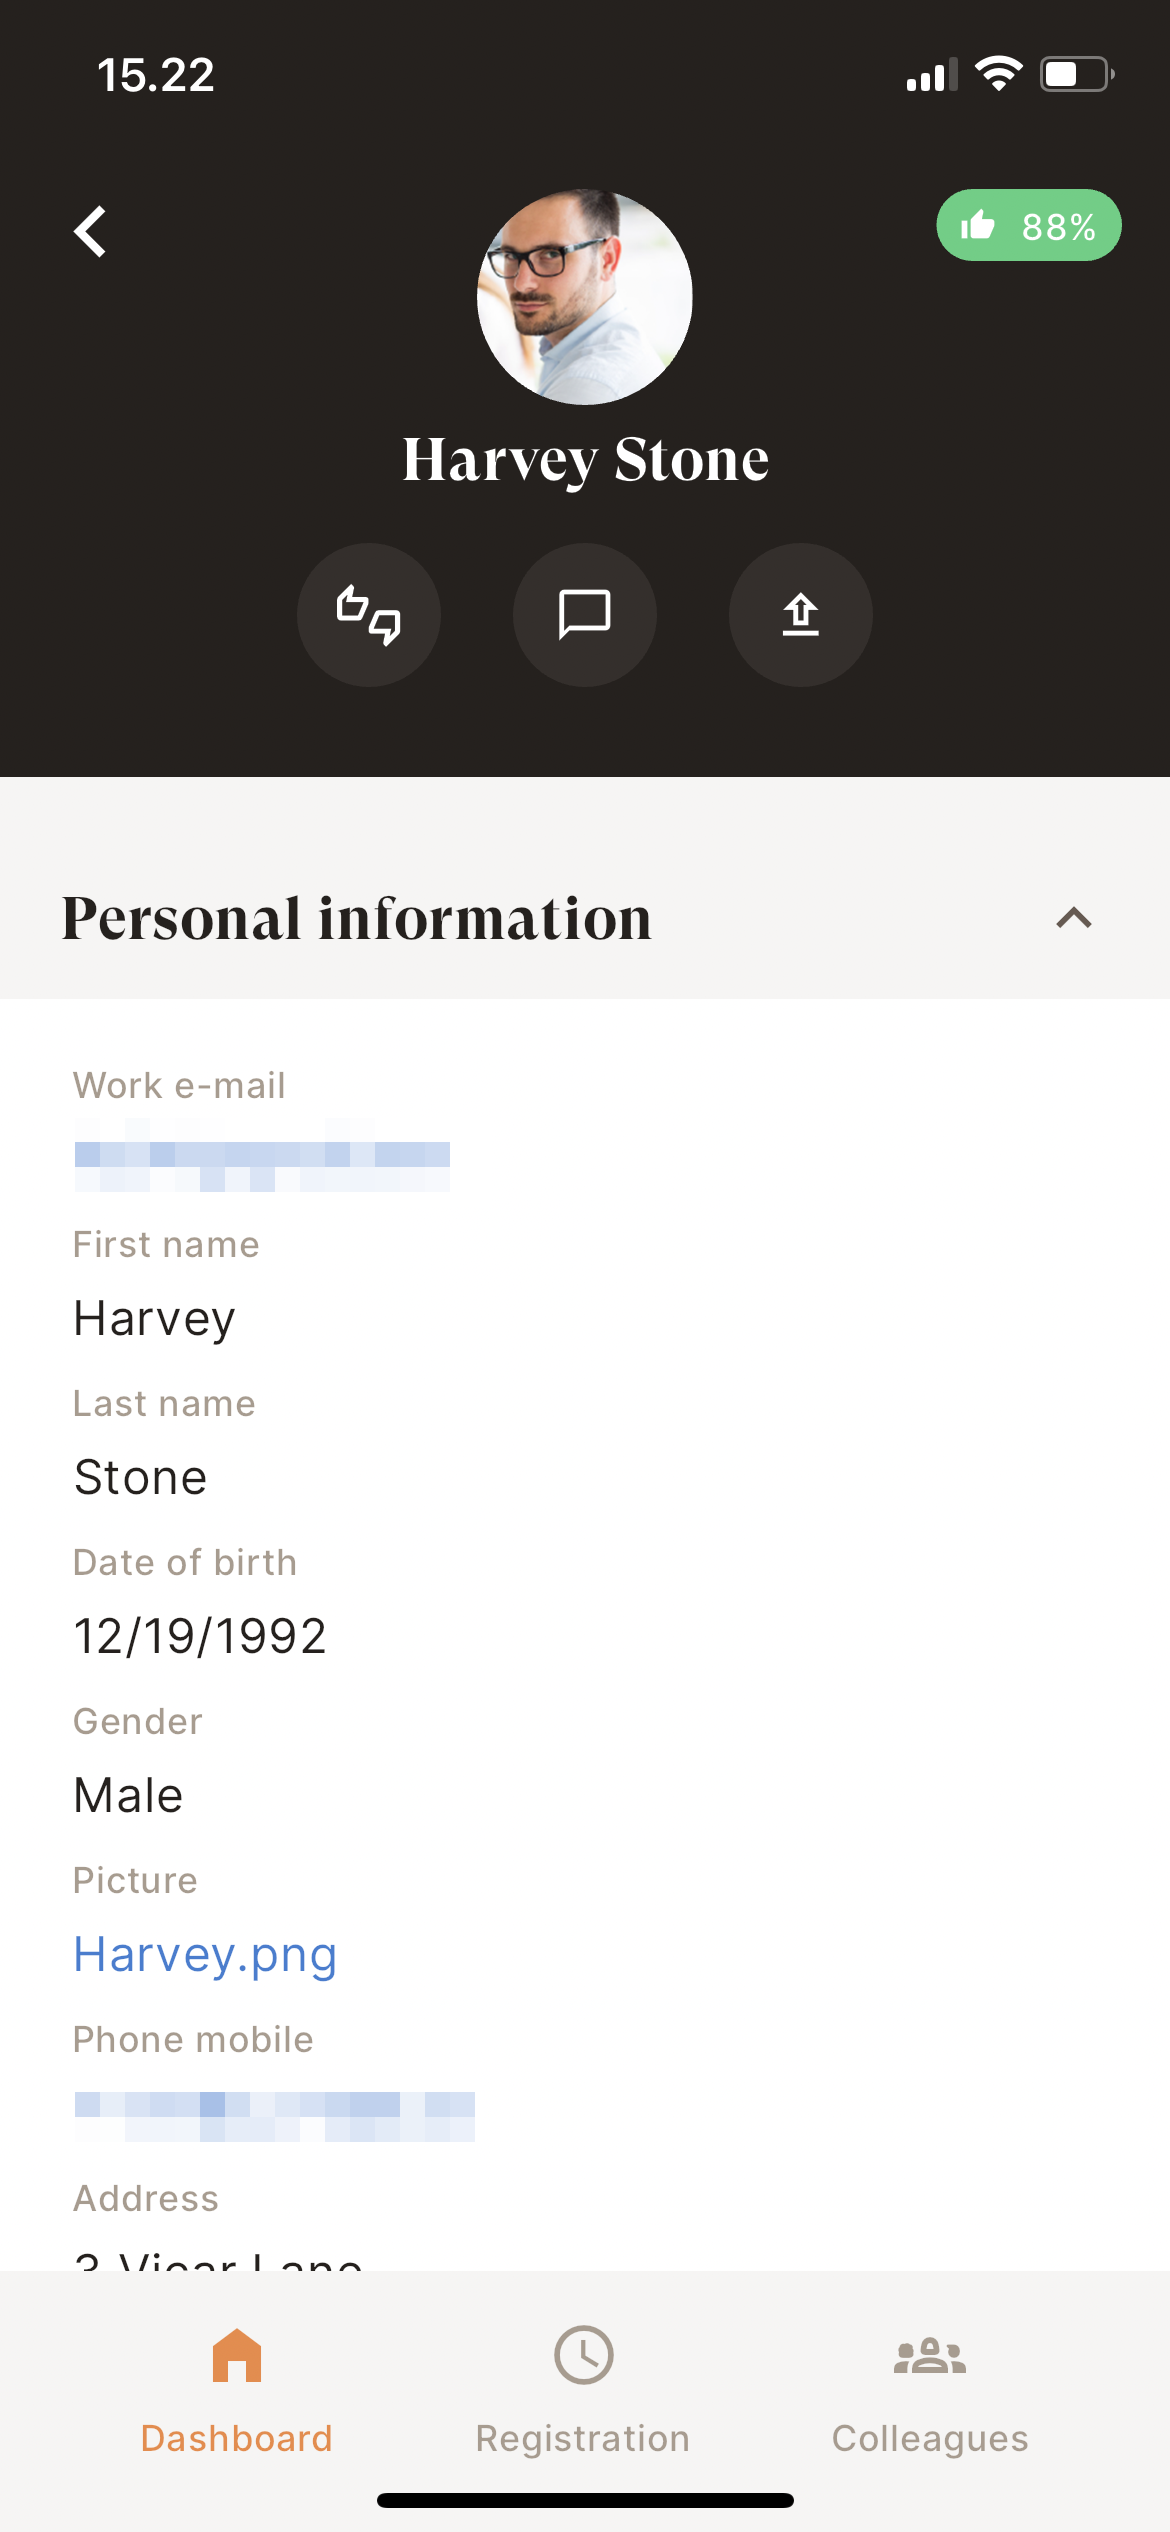The image size is (1170, 2532).
Task: Tap the Dashboard home icon
Action: [237, 2355]
